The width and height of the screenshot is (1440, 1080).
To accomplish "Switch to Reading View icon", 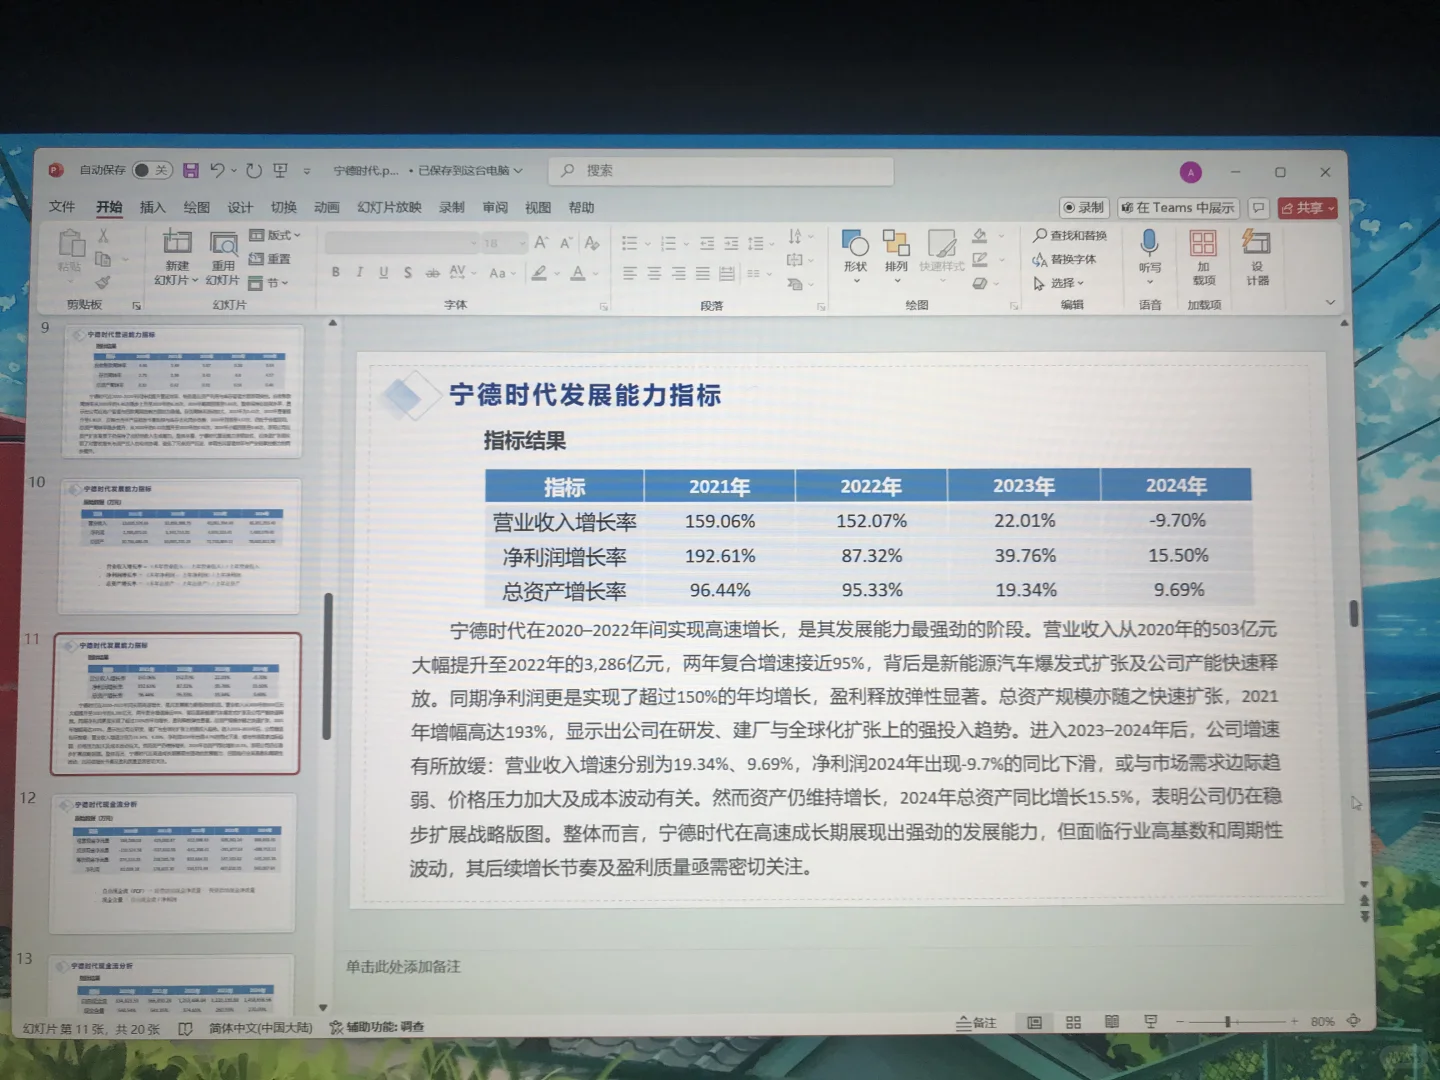I will click(x=1111, y=1022).
